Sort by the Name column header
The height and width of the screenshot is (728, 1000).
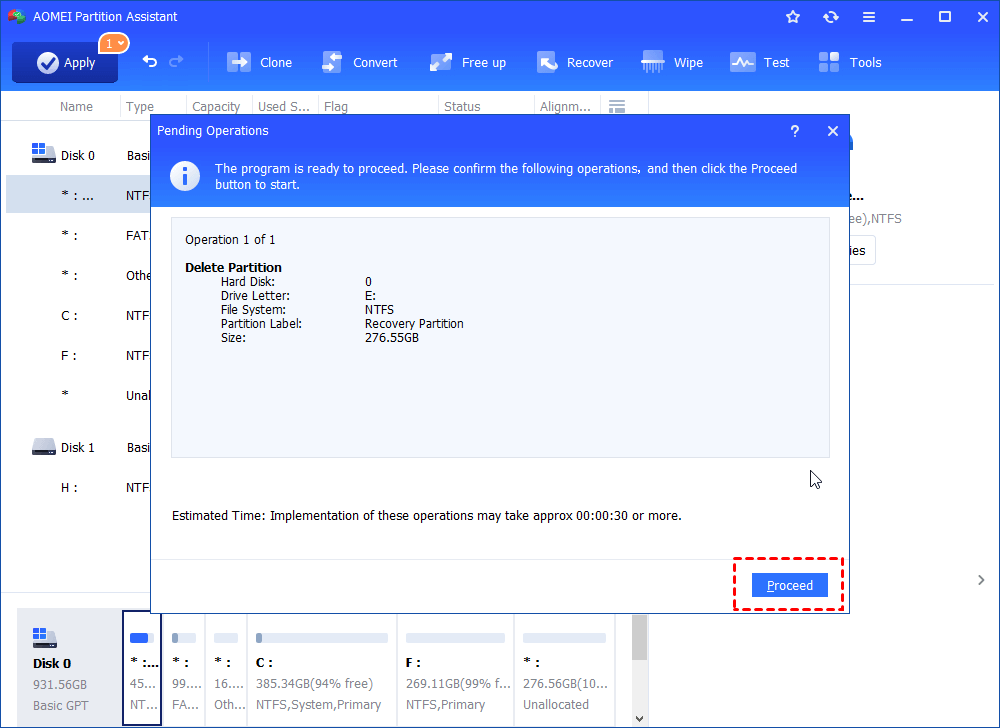[x=76, y=106]
